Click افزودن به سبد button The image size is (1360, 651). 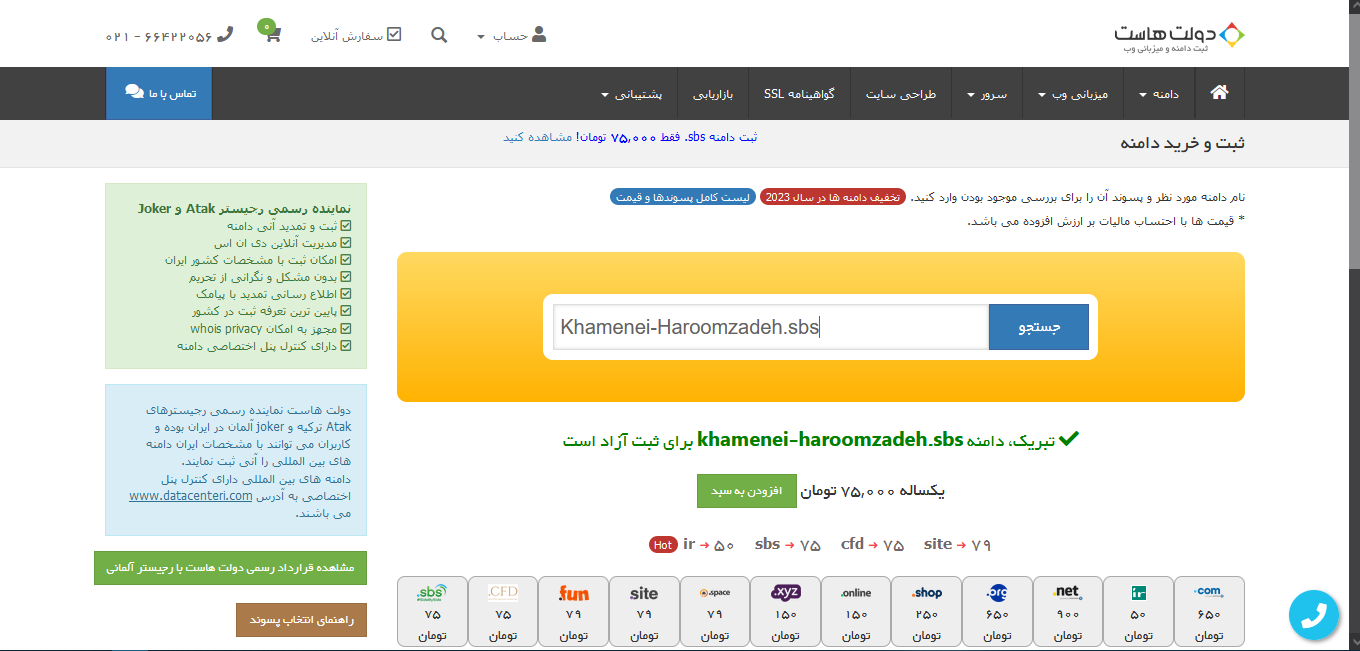(x=746, y=491)
